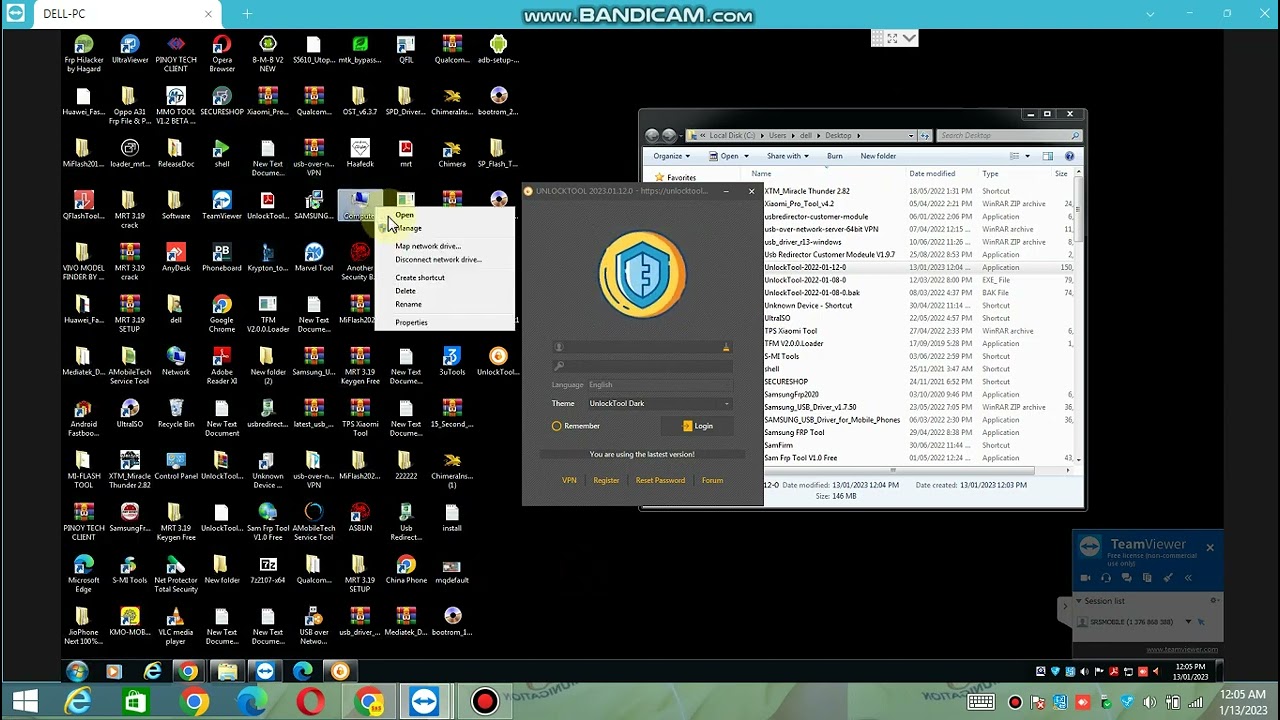Click the Login button in UnlockTool
1280x720 pixels.
pos(698,426)
